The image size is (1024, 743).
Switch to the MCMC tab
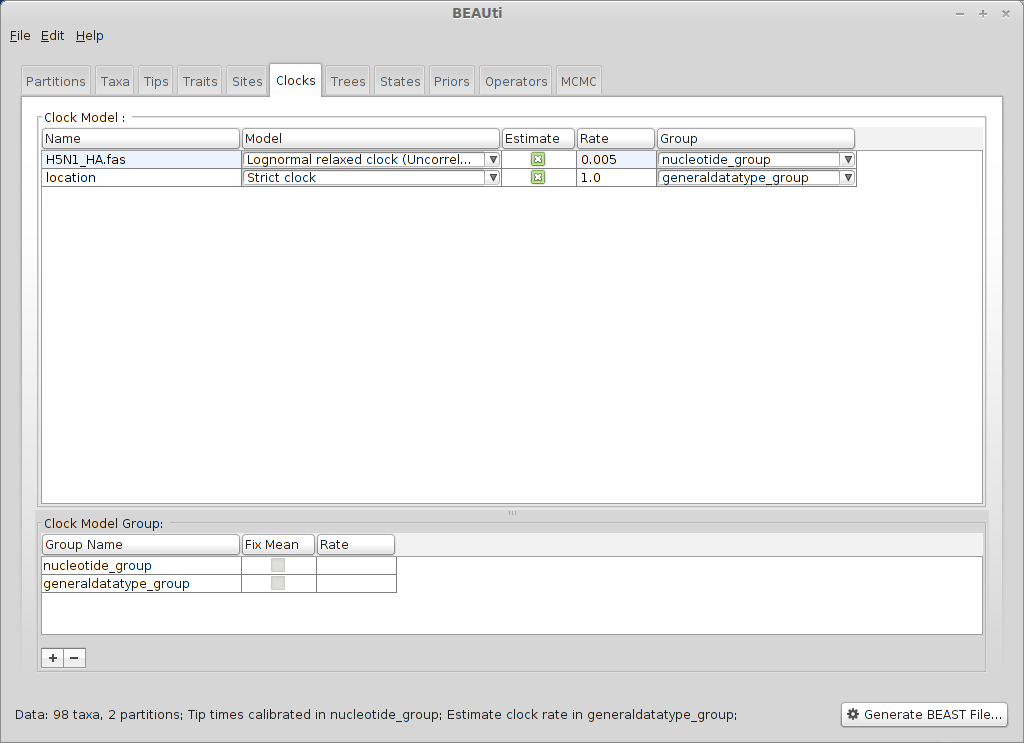point(579,81)
